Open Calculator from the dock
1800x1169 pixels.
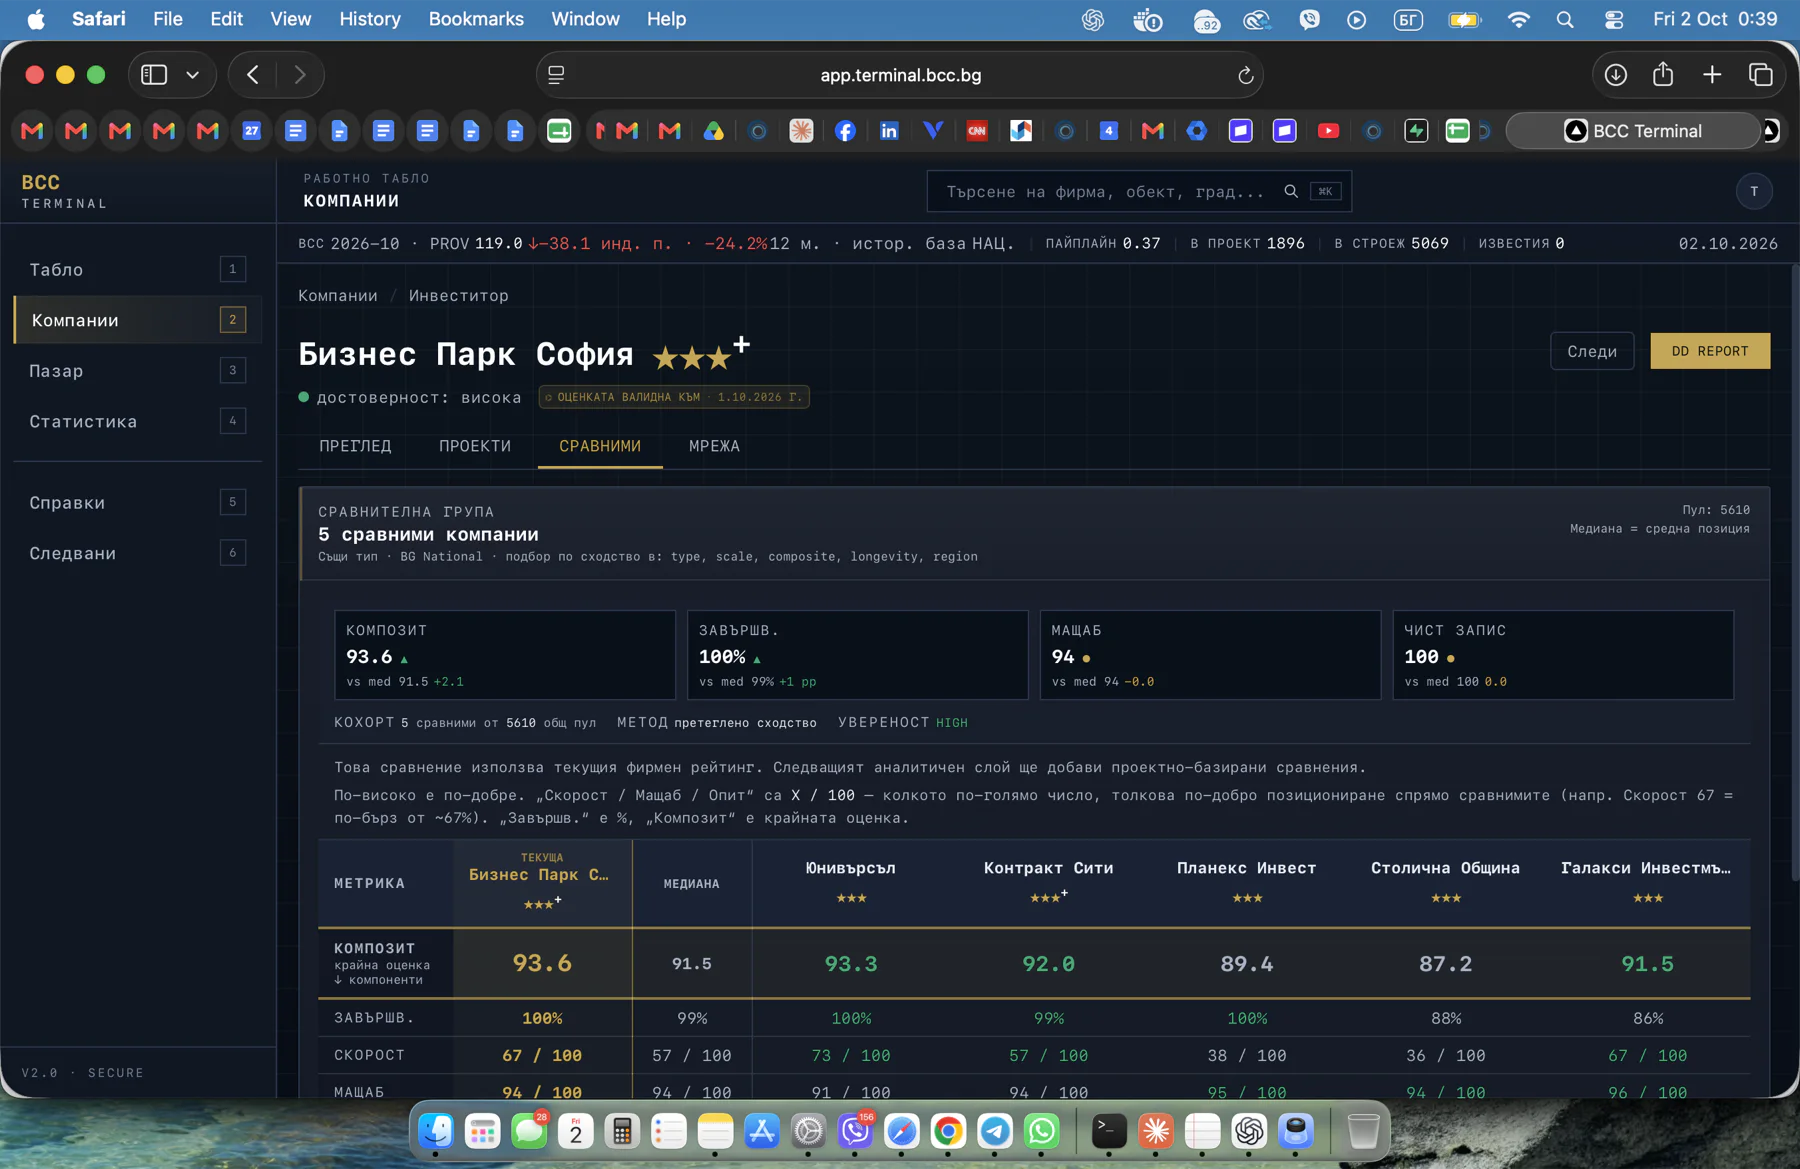(622, 1131)
